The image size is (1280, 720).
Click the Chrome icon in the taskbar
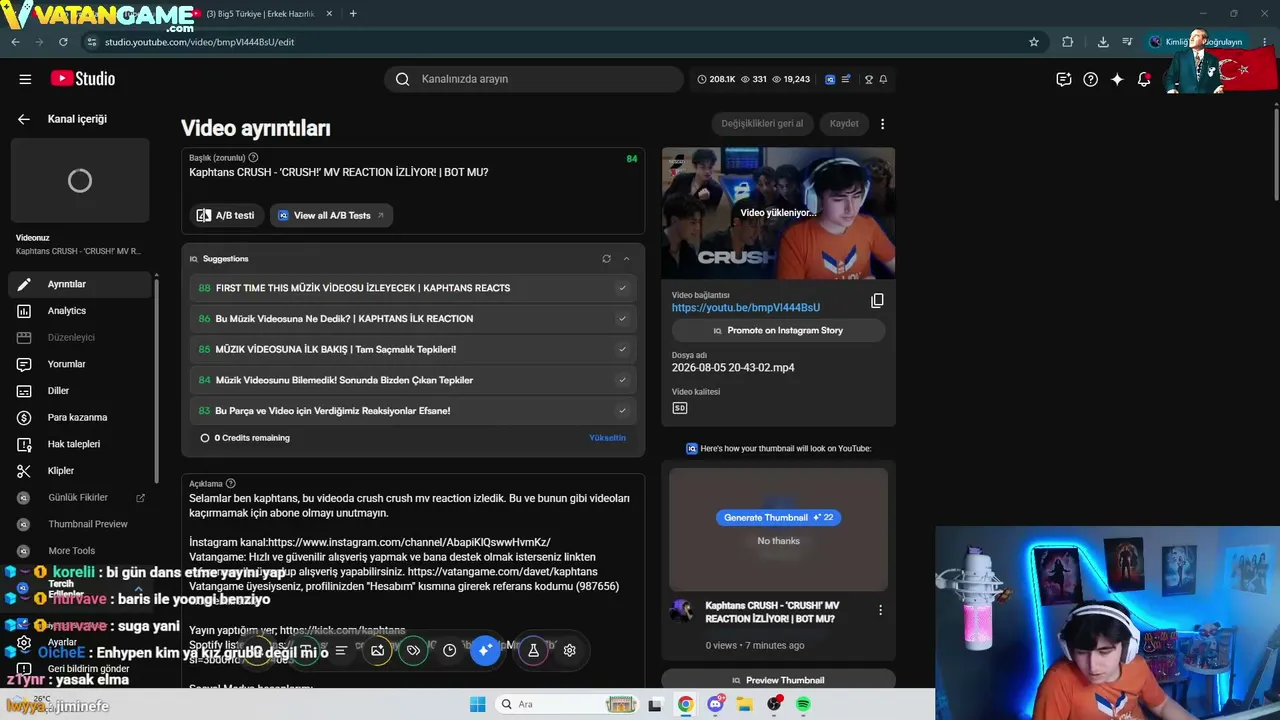click(685, 704)
